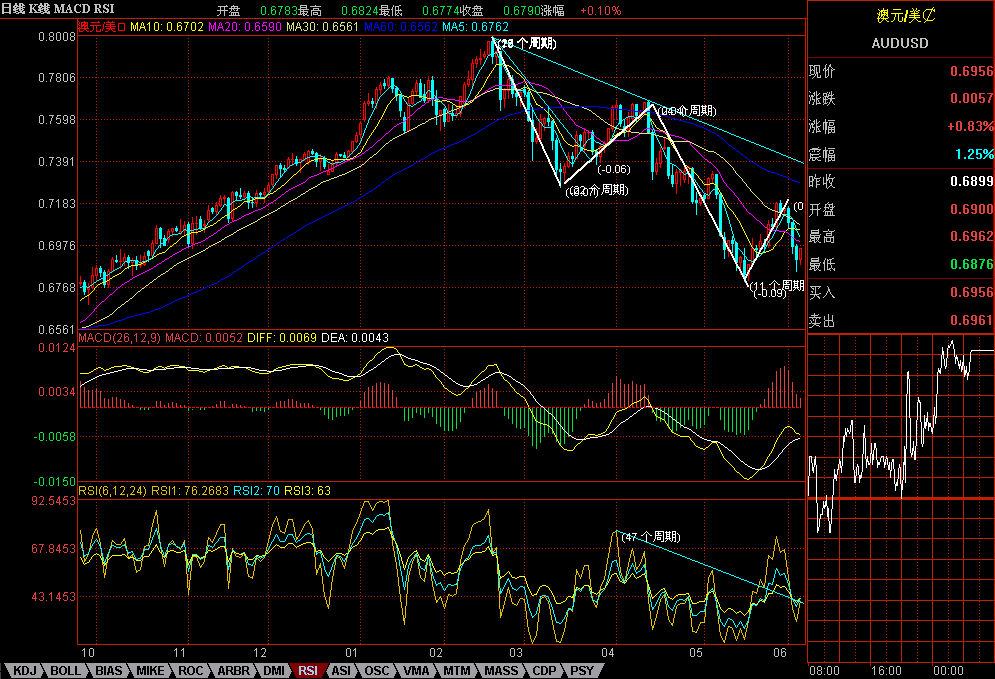Screen dimensions: 995x679
Task: Select the KDJ indicator
Action: tap(23, 671)
